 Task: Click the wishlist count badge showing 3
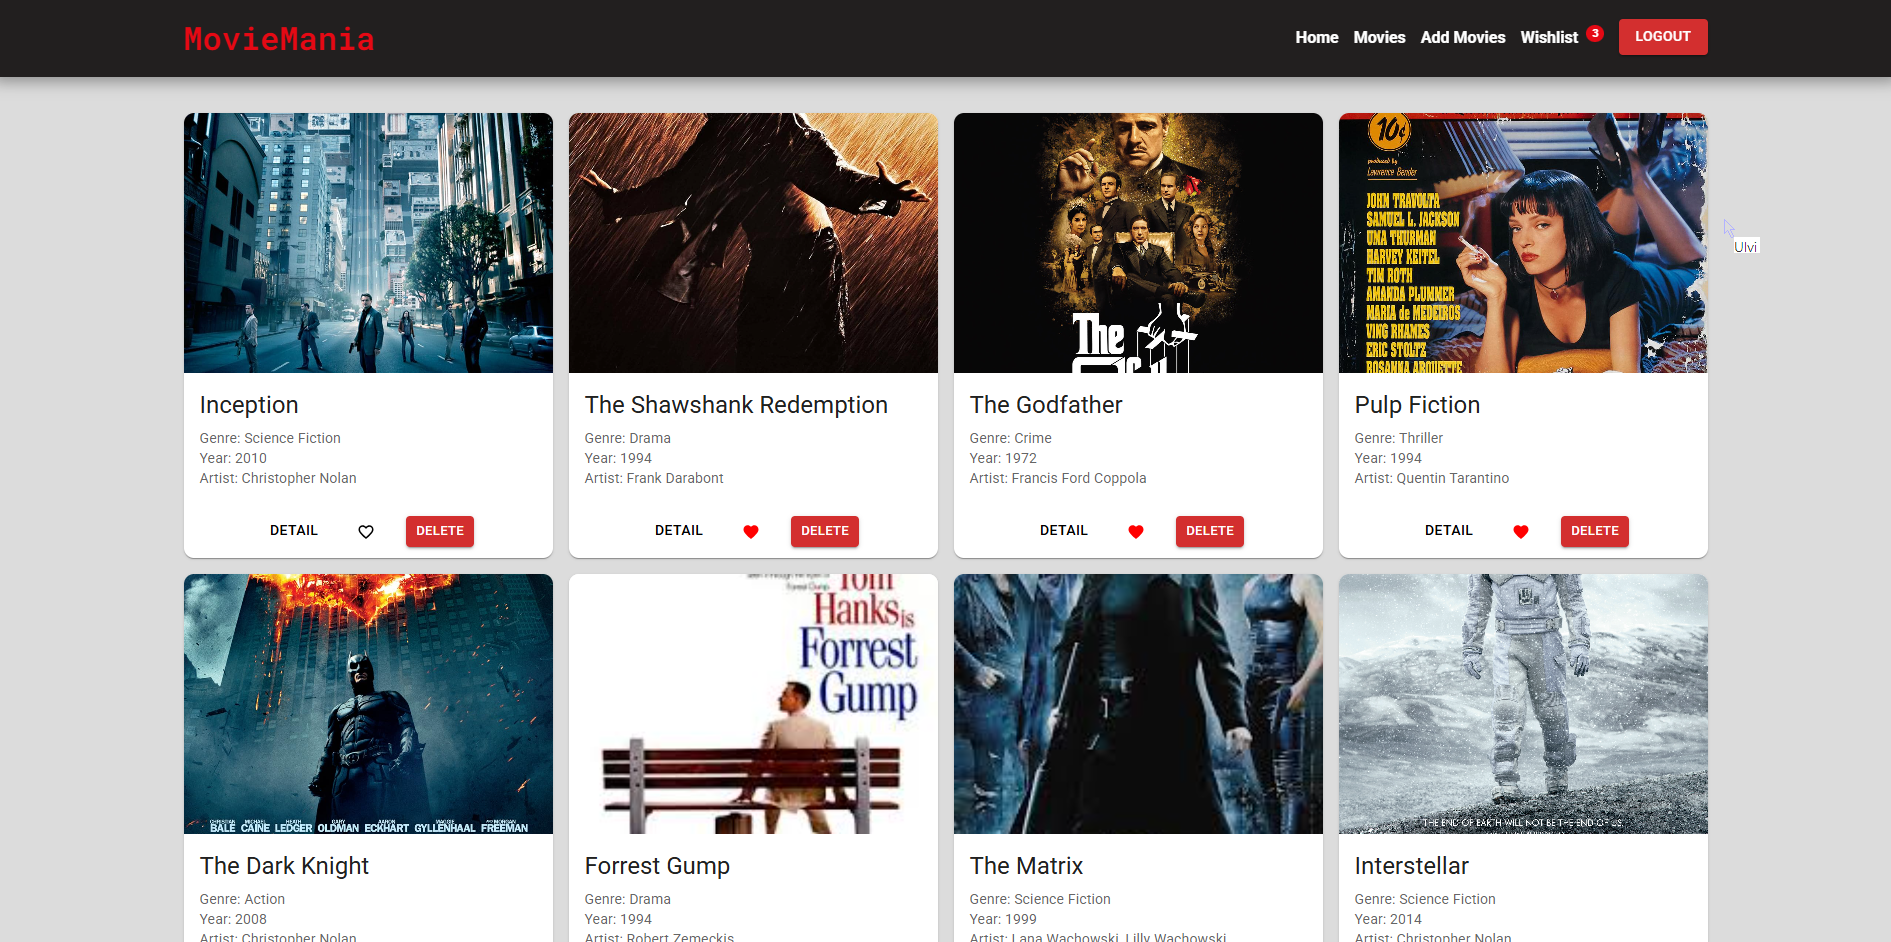1595,33
